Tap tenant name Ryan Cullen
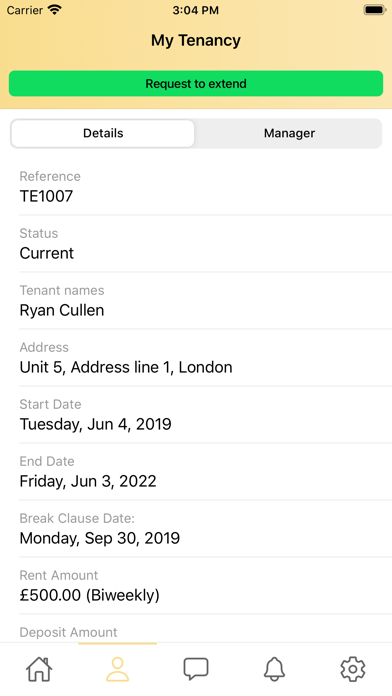Image resolution: width=392 pixels, height=696 pixels. [x=62, y=310]
